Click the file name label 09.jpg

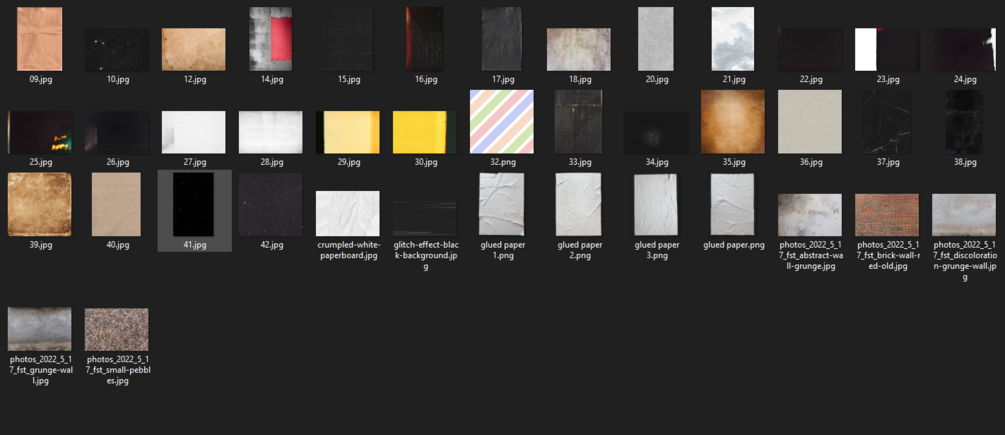pos(40,79)
